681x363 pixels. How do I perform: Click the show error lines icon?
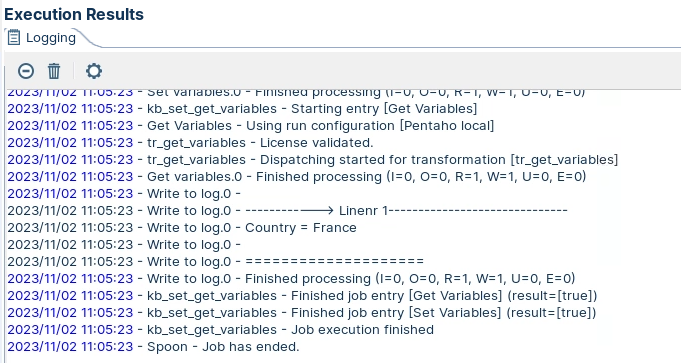(x=26, y=71)
